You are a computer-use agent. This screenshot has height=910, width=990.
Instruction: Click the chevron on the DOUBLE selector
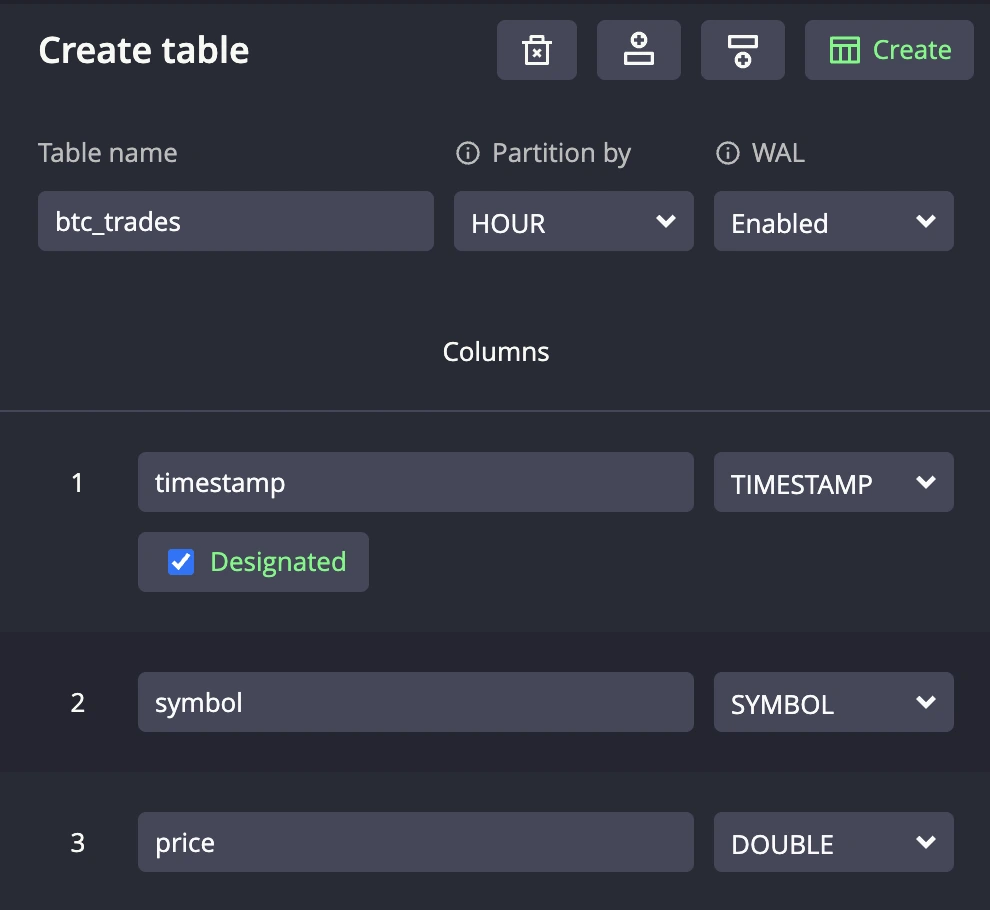[925, 842]
